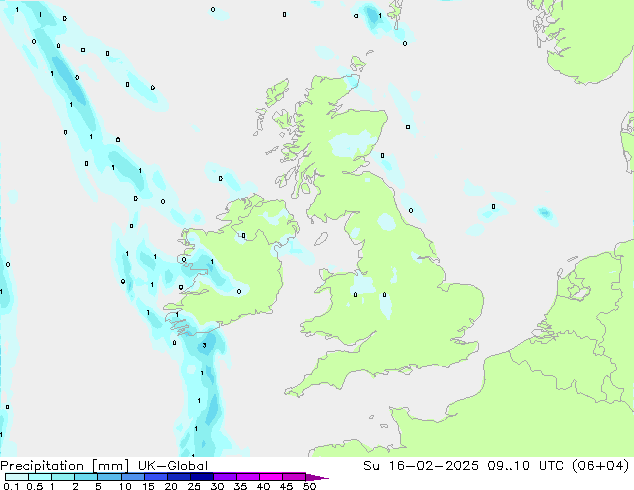Viewport: 634px width, 490px height.
Task: Pick the 40–45 mm magenta legend swatch
Action: pos(271,477)
